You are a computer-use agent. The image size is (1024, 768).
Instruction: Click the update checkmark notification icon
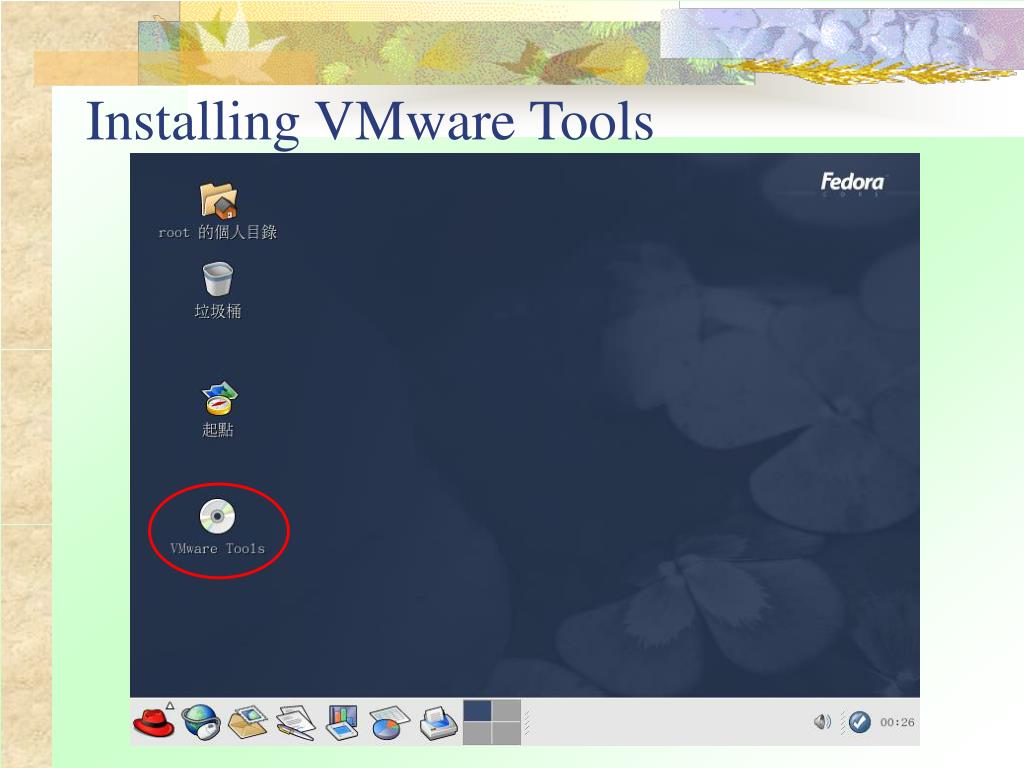point(859,722)
